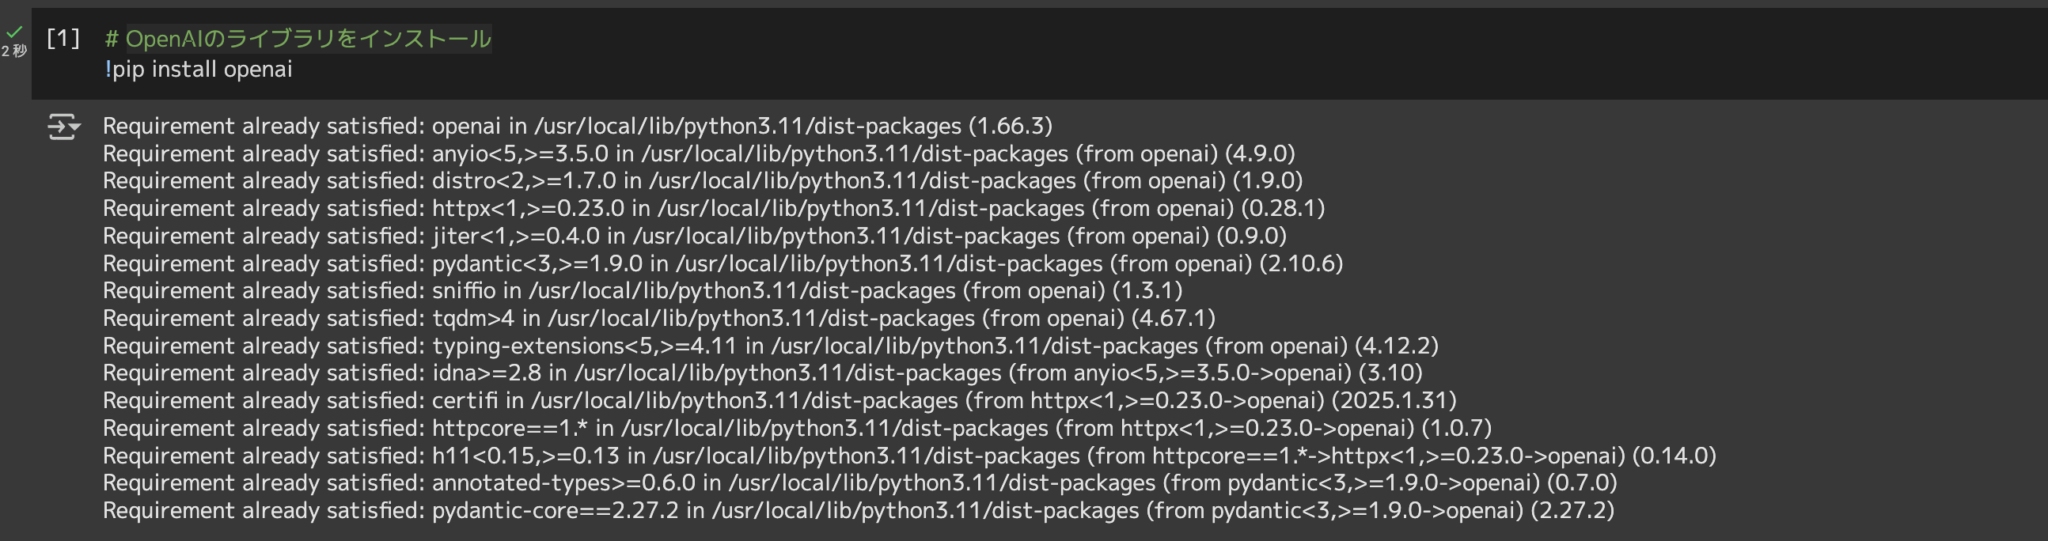The width and height of the screenshot is (2048, 541).
Task: Click the green execution success checkmark
Action: 14,32
